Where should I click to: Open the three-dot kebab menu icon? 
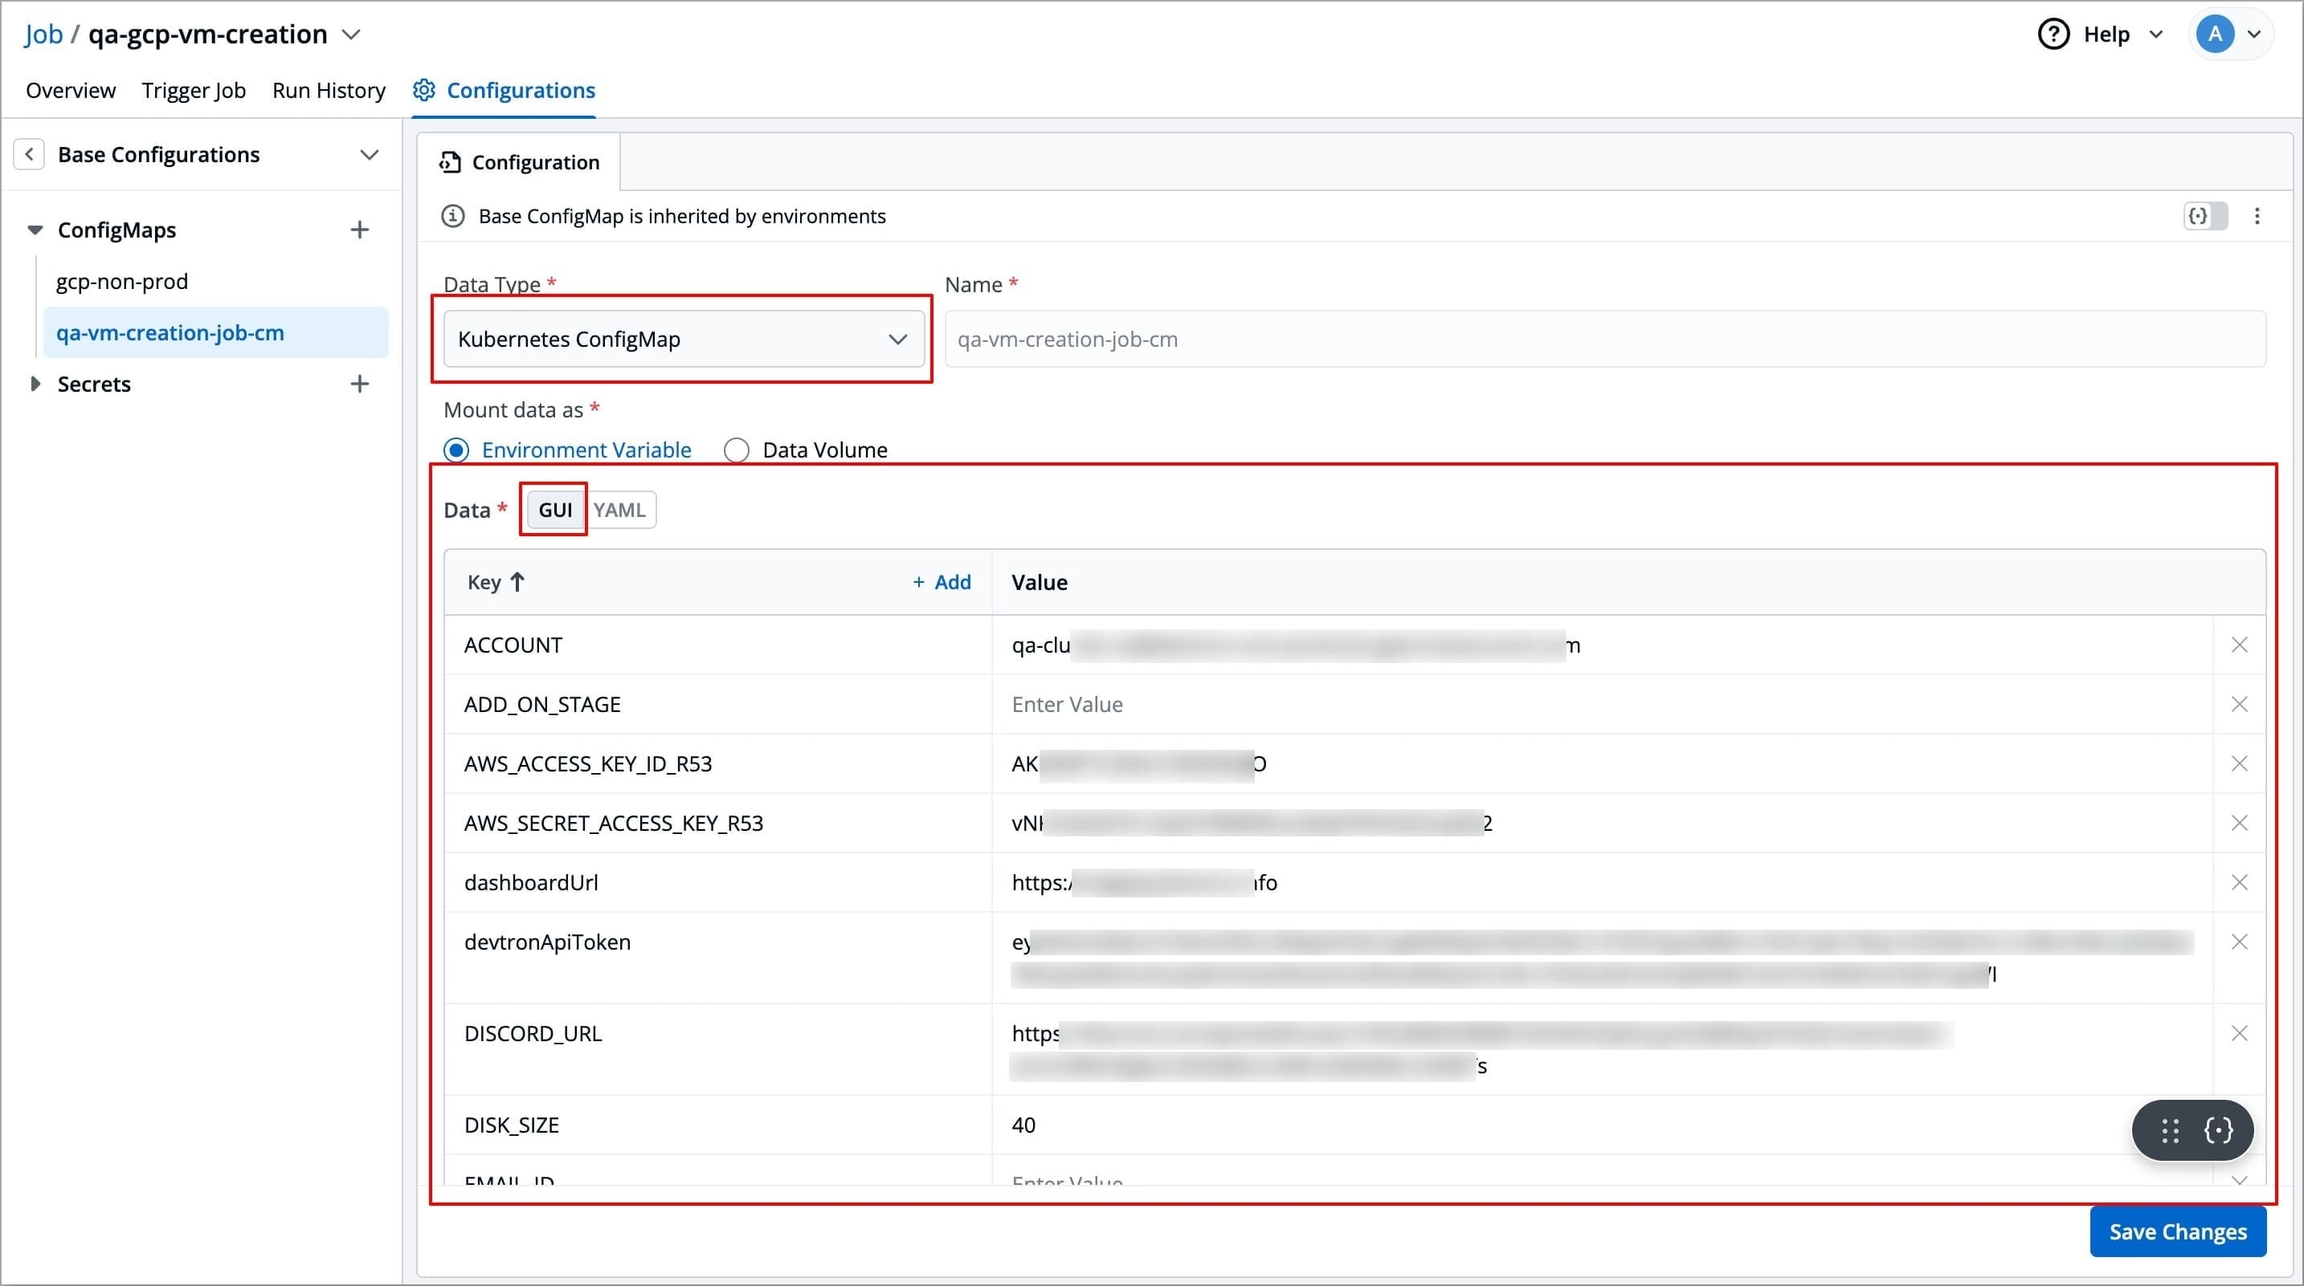(2257, 216)
